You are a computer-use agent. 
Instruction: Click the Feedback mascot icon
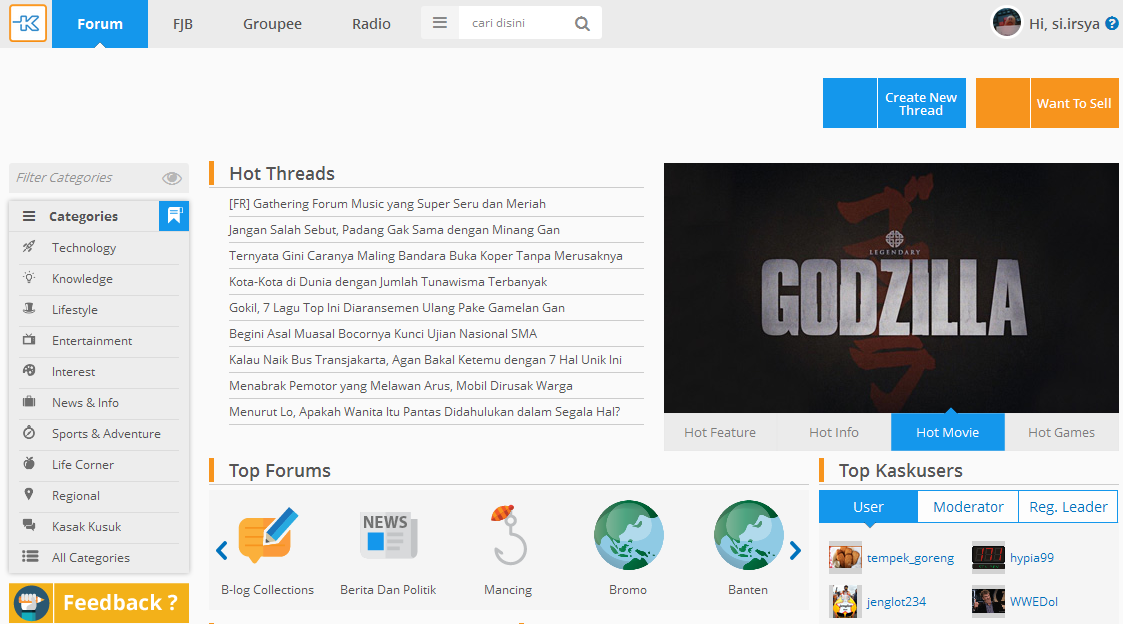click(x=31, y=603)
